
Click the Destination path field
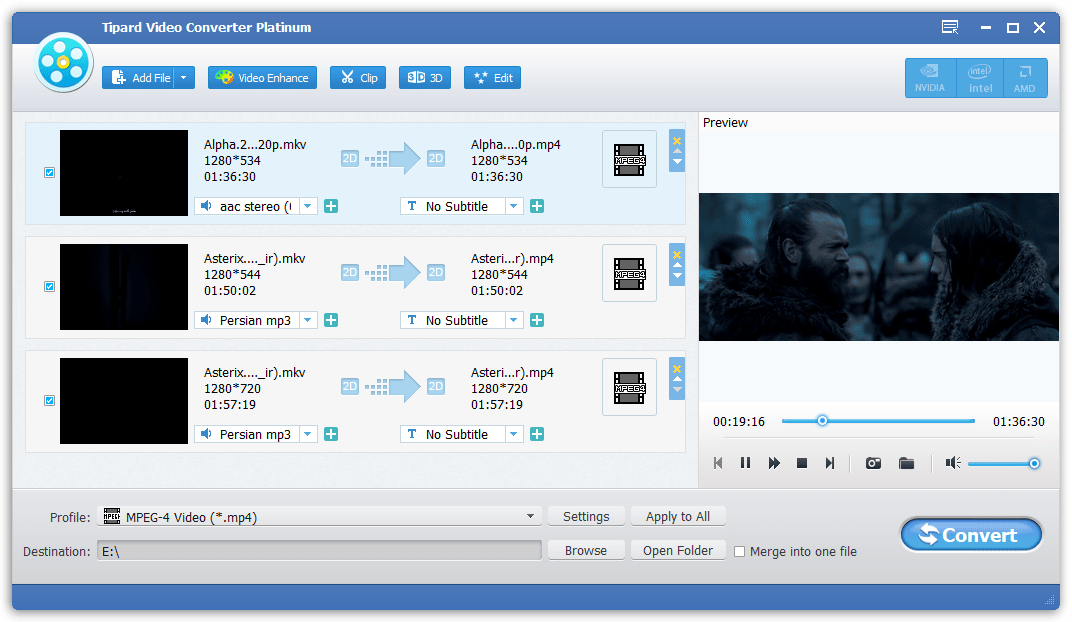tap(319, 551)
